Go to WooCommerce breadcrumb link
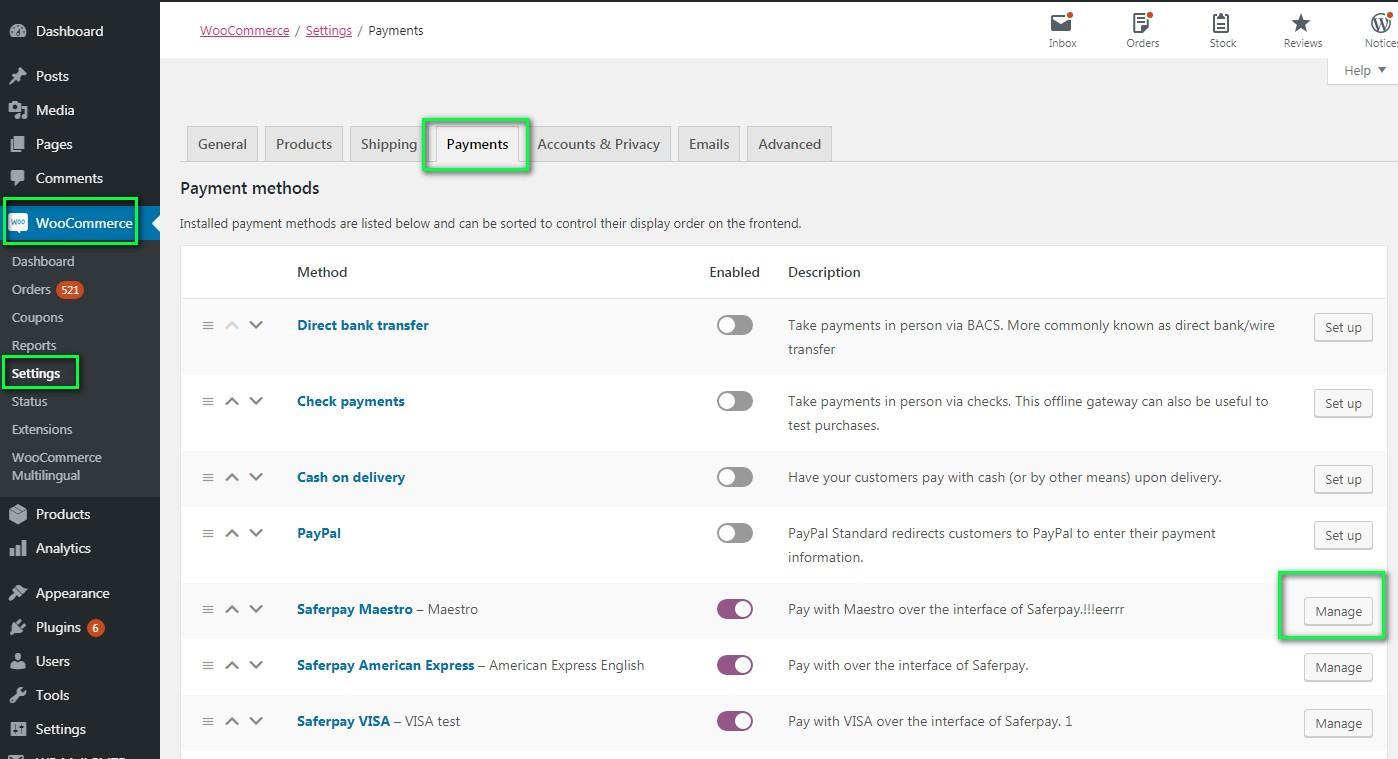Screen dimensions: 1398x759 click(x=244, y=31)
